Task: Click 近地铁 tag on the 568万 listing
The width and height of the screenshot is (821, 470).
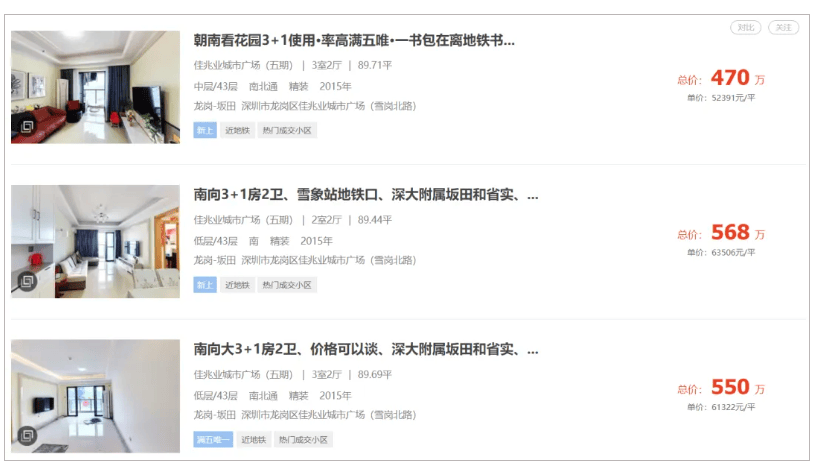Action: point(237,285)
